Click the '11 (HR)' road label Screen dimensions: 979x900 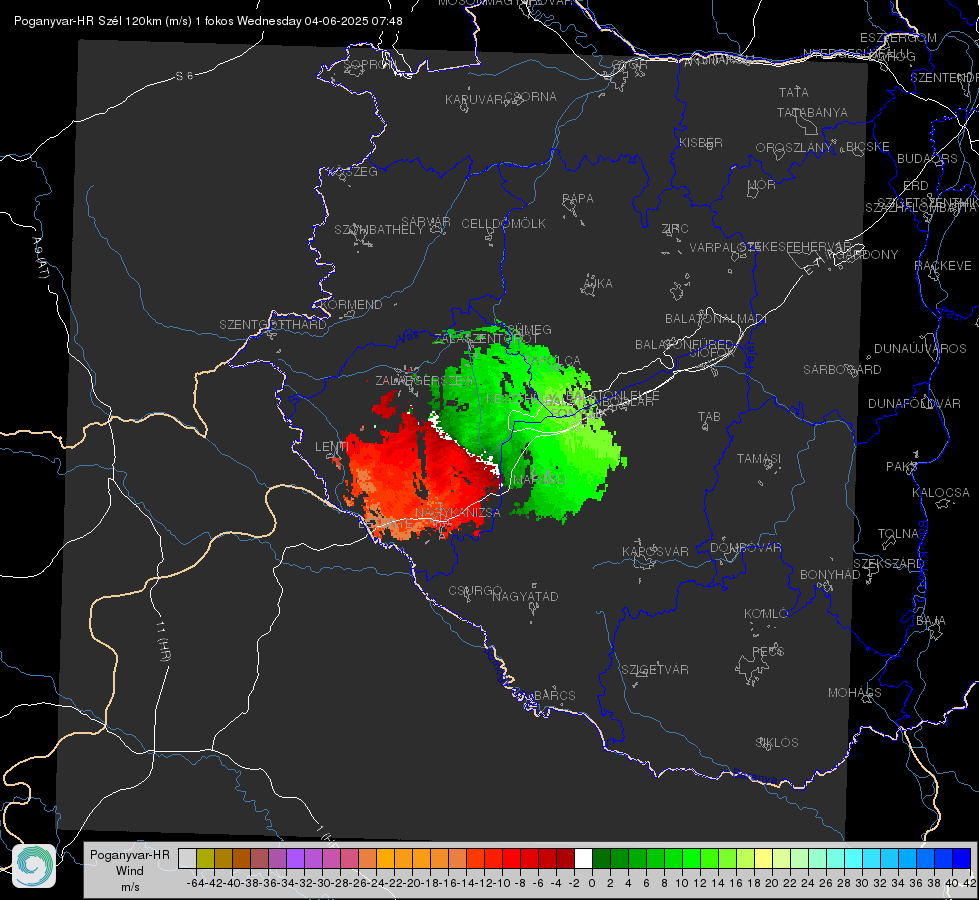click(163, 641)
